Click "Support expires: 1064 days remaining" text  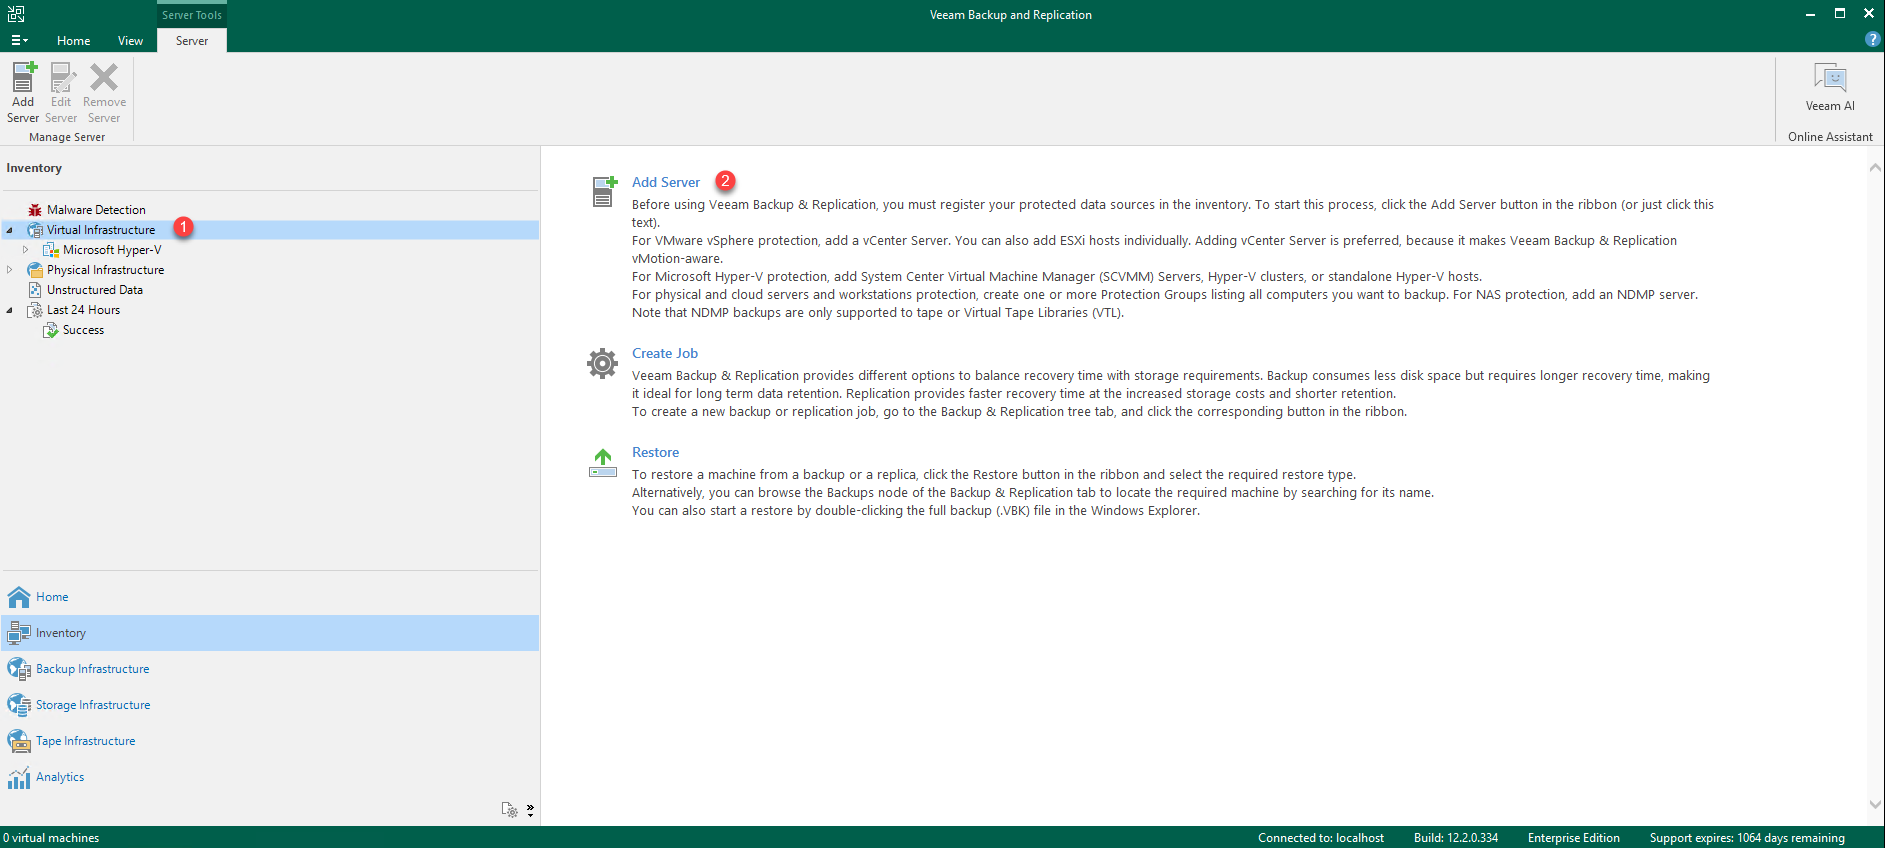[1747, 838]
